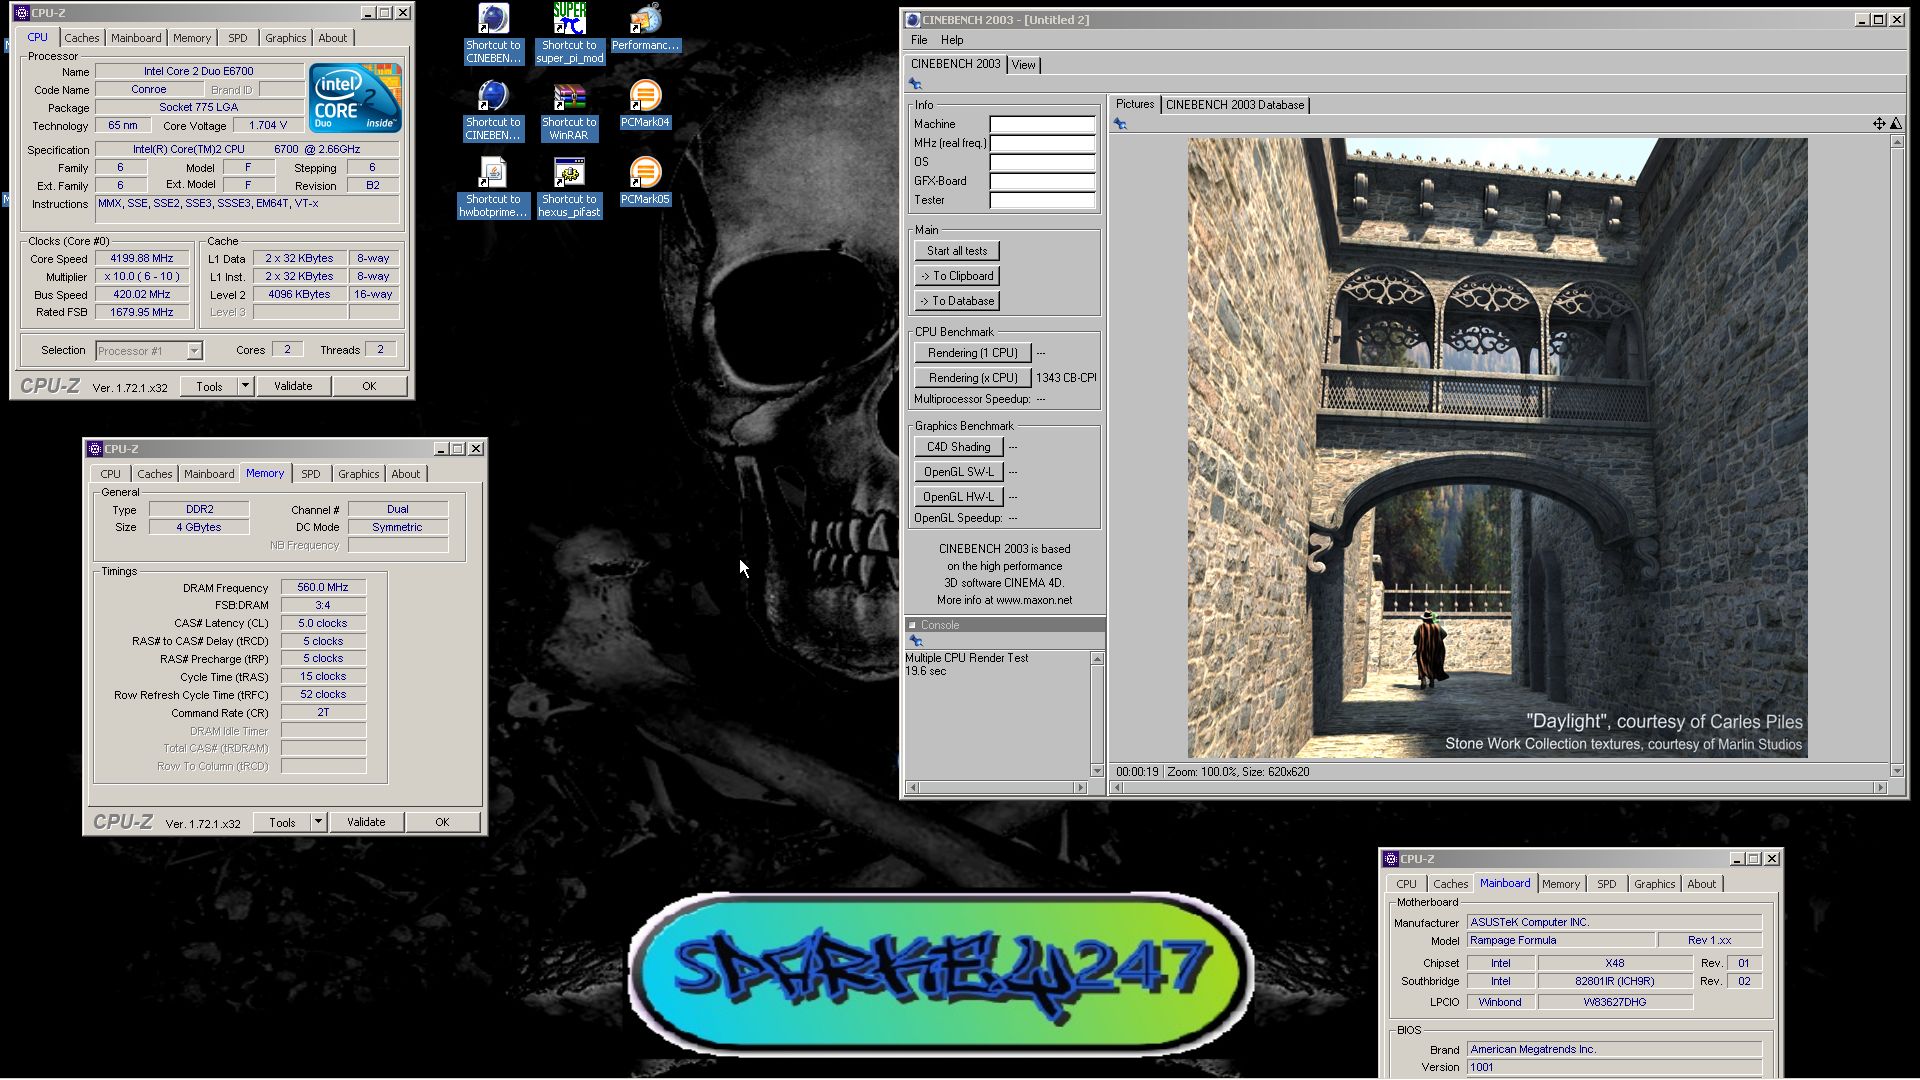
Task: Open Tools dropdown arrow in CPU window
Action: 245,386
